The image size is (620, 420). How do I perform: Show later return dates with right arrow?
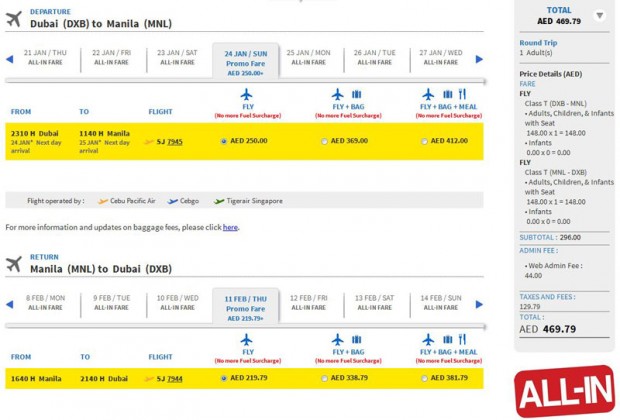pos(479,305)
